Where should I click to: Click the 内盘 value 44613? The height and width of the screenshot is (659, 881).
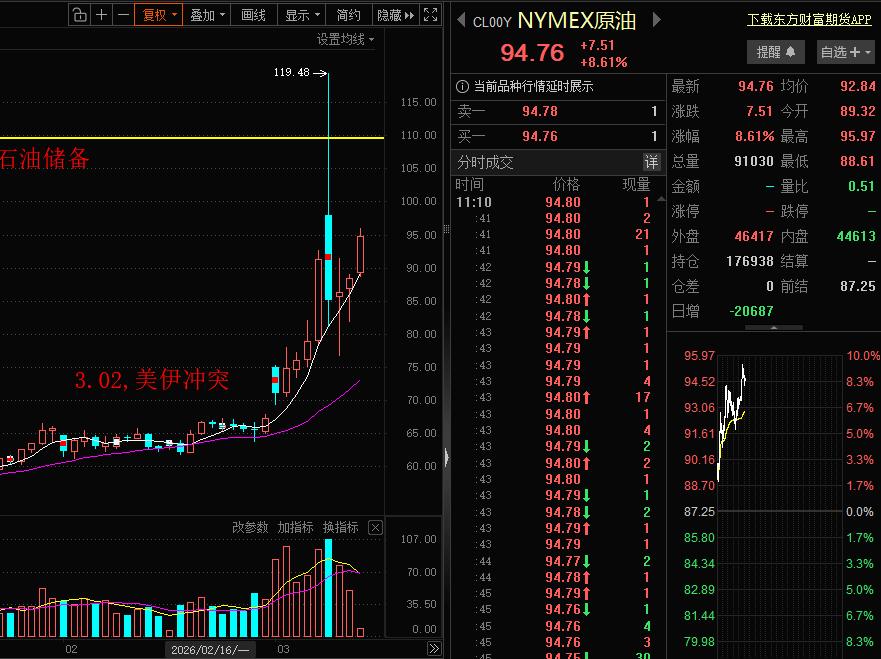pos(856,236)
